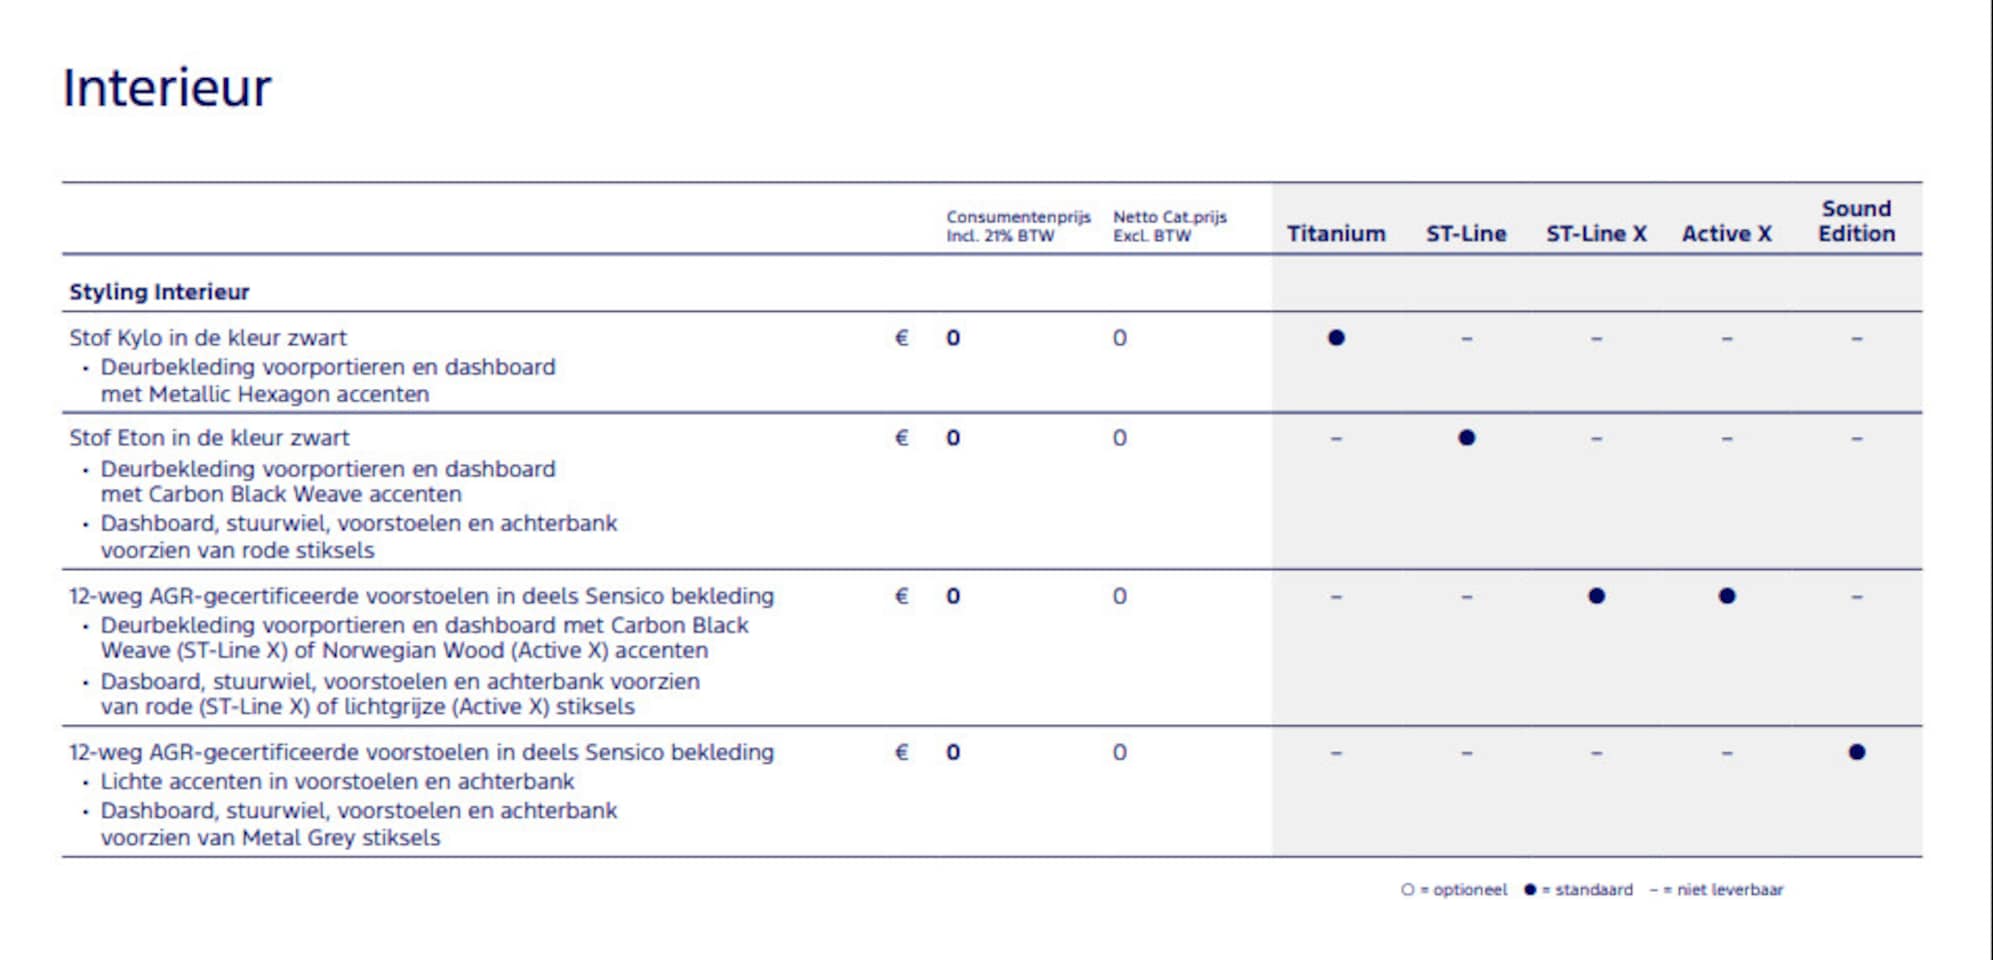Select the ST-Line X column header

pyautogui.click(x=1596, y=234)
